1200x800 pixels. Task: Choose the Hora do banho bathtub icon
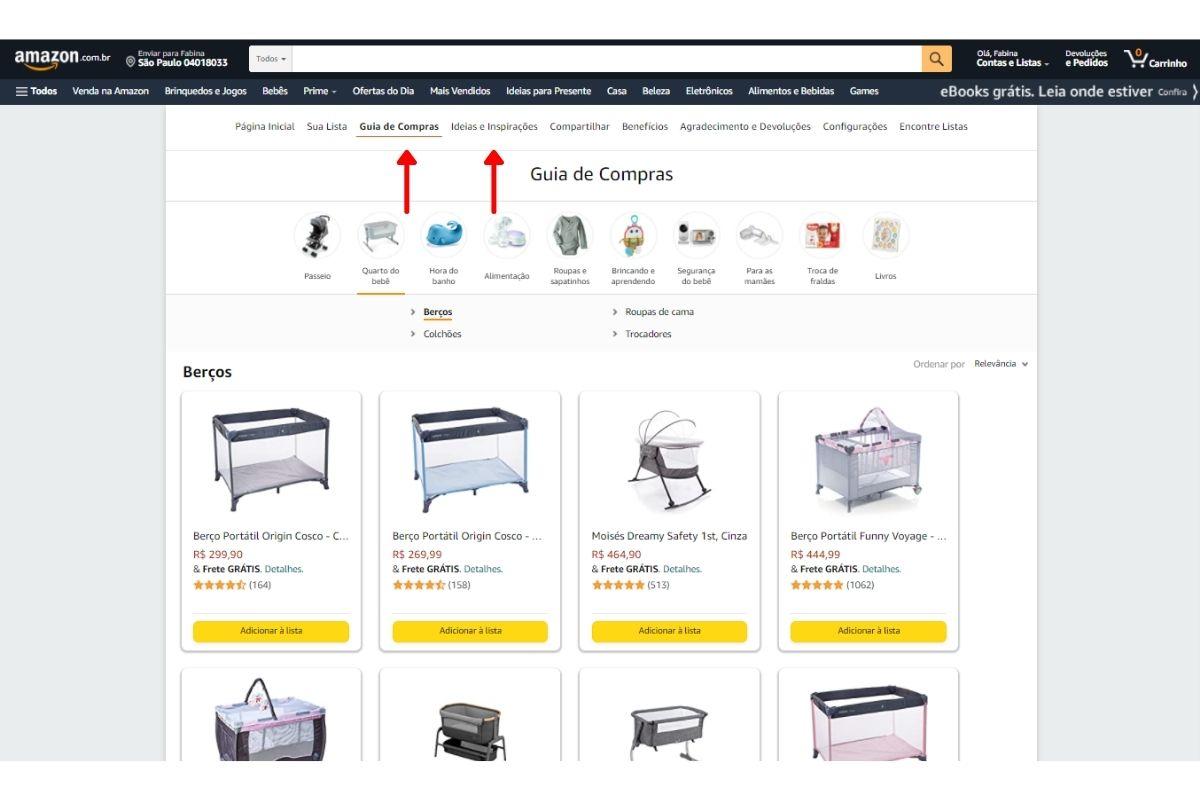(444, 235)
